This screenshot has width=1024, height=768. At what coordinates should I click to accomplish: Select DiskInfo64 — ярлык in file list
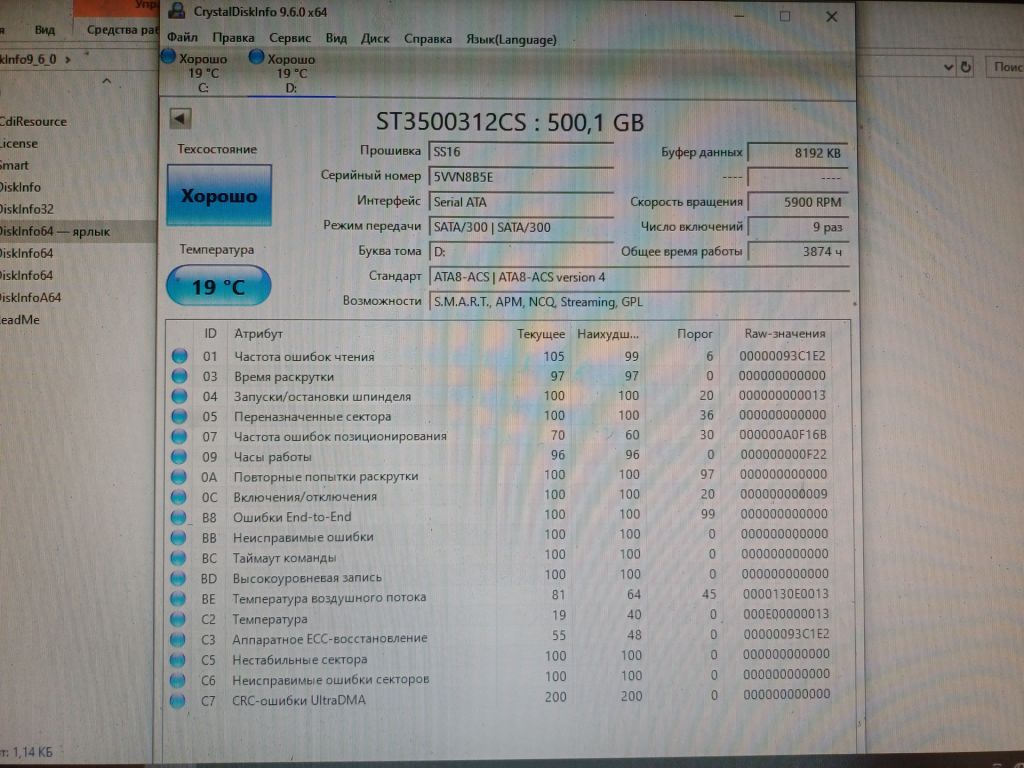click(55, 231)
